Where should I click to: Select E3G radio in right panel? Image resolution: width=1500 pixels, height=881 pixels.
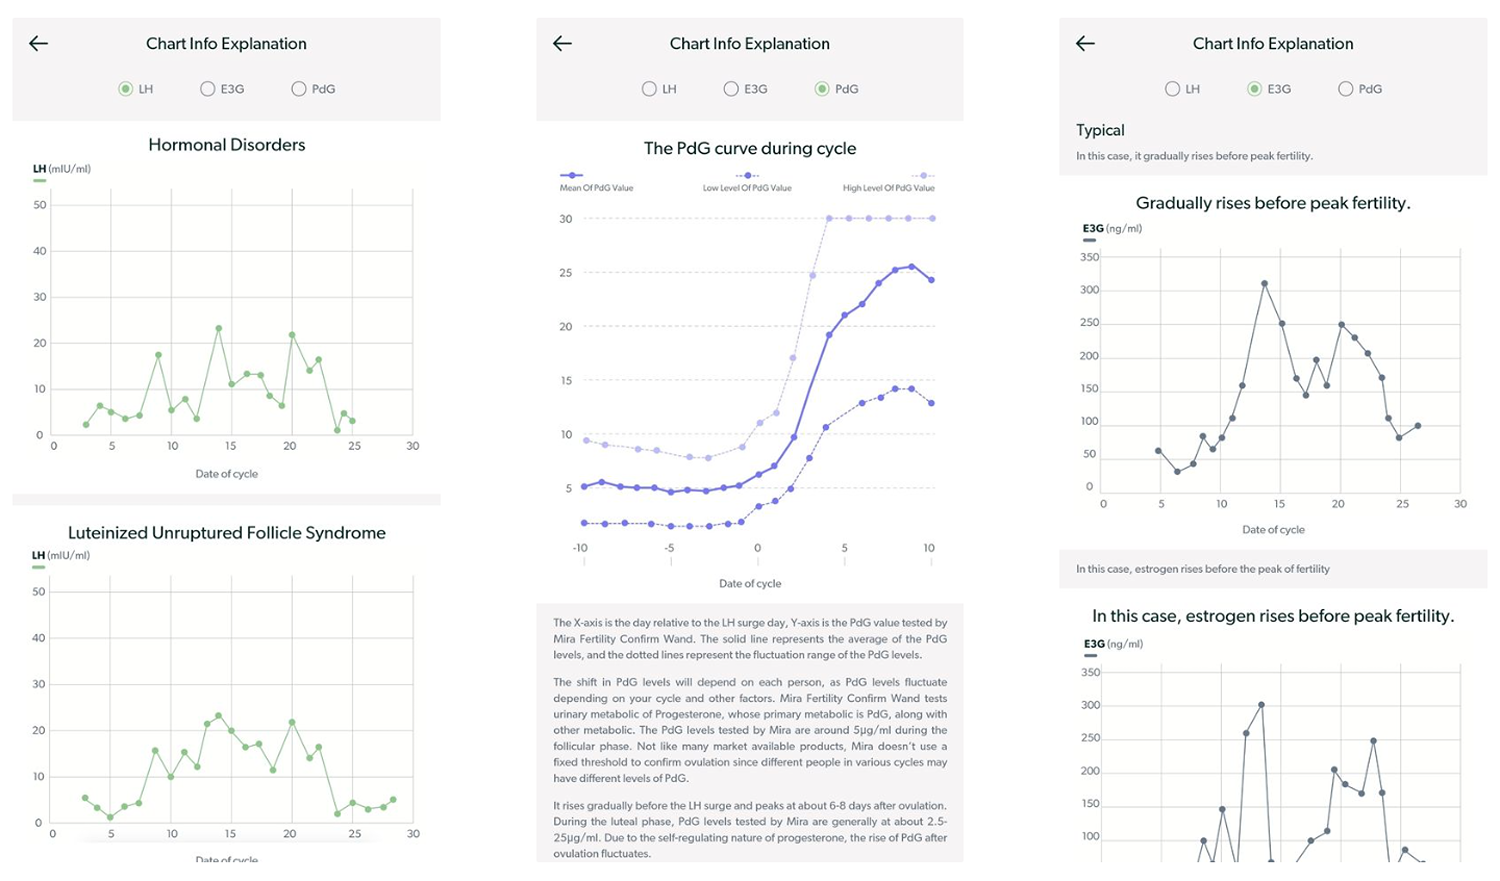(x=1254, y=89)
